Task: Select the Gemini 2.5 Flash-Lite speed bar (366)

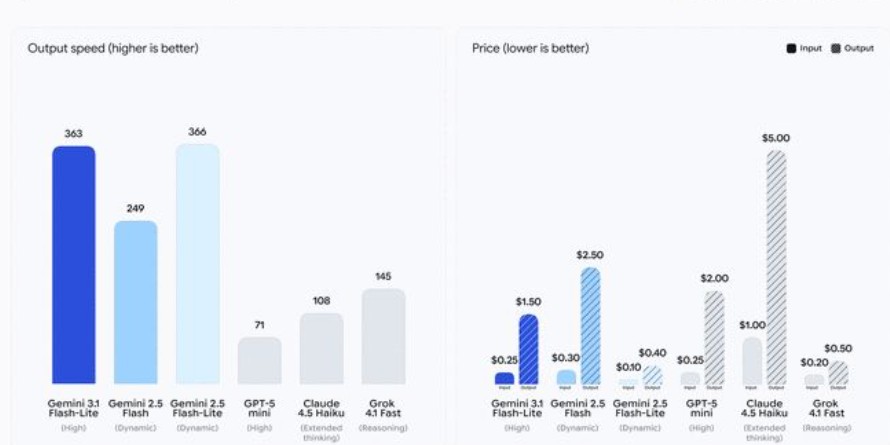Action: tap(197, 264)
